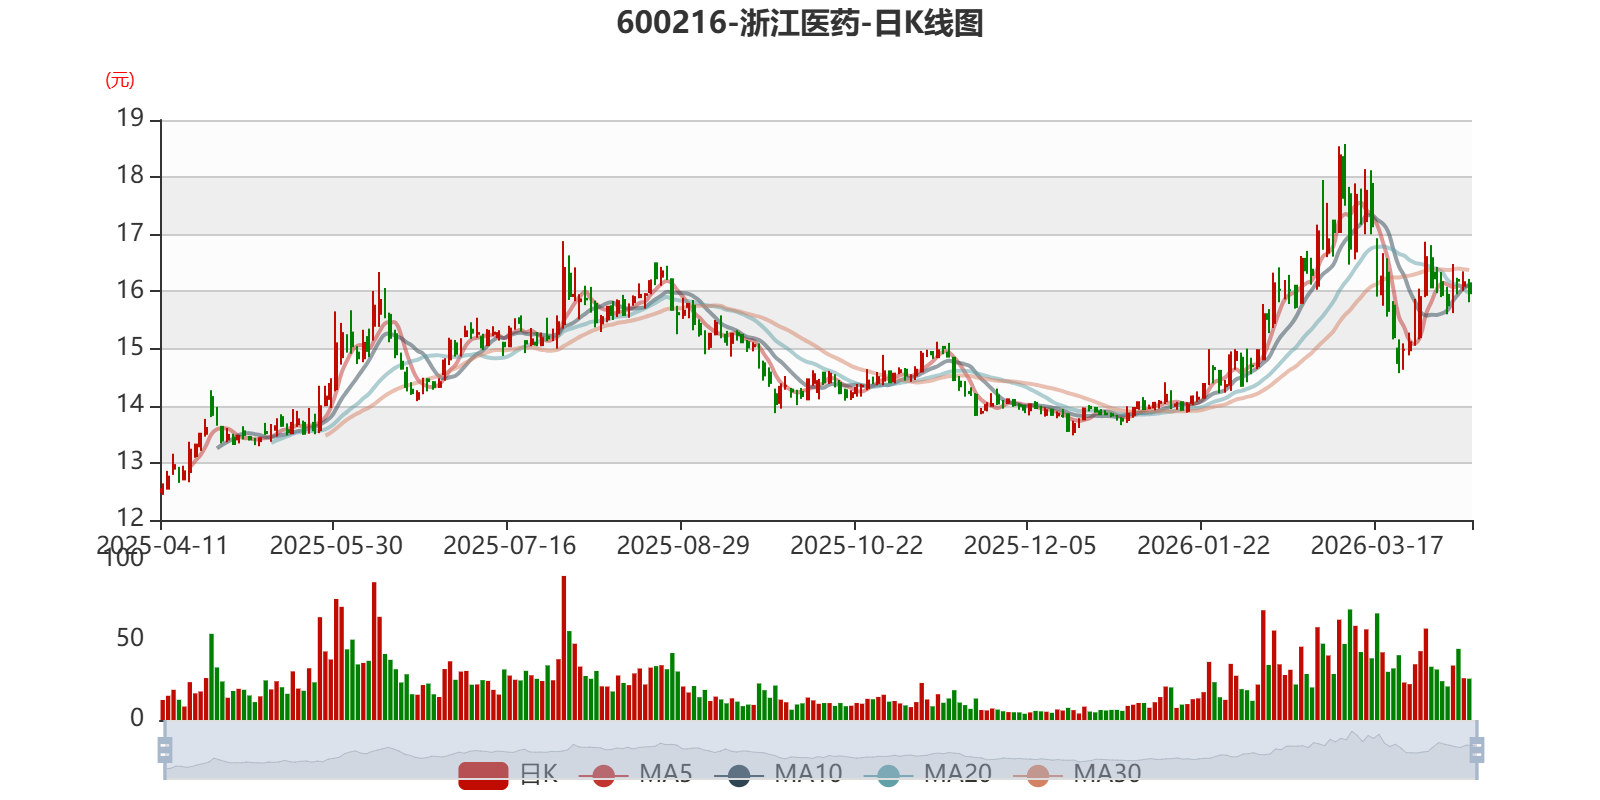Viewport: 1600px width, 800px height.
Task: Click the 50 volume axis label
Action: [130, 638]
